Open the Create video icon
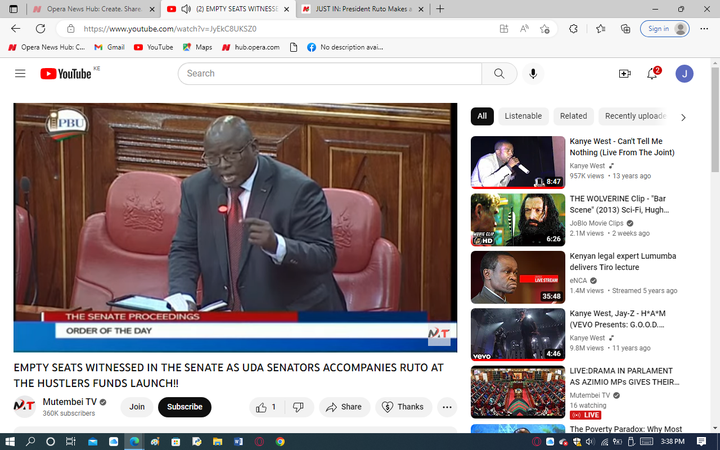Screen dimensions: 720x450 click(x=624, y=73)
